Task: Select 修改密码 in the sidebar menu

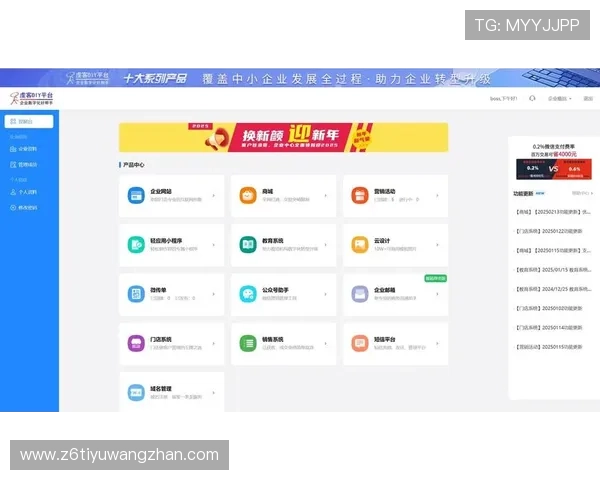Action: (29, 207)
